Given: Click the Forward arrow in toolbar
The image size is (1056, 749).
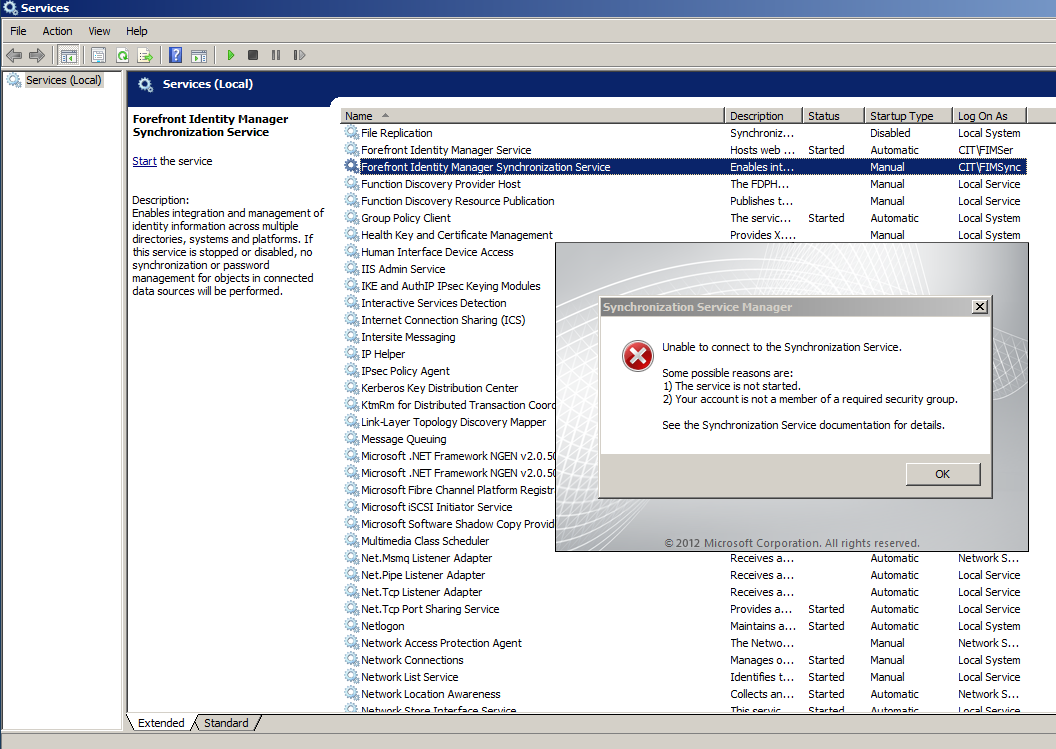Looking at the screenshot, I should 37,56.
